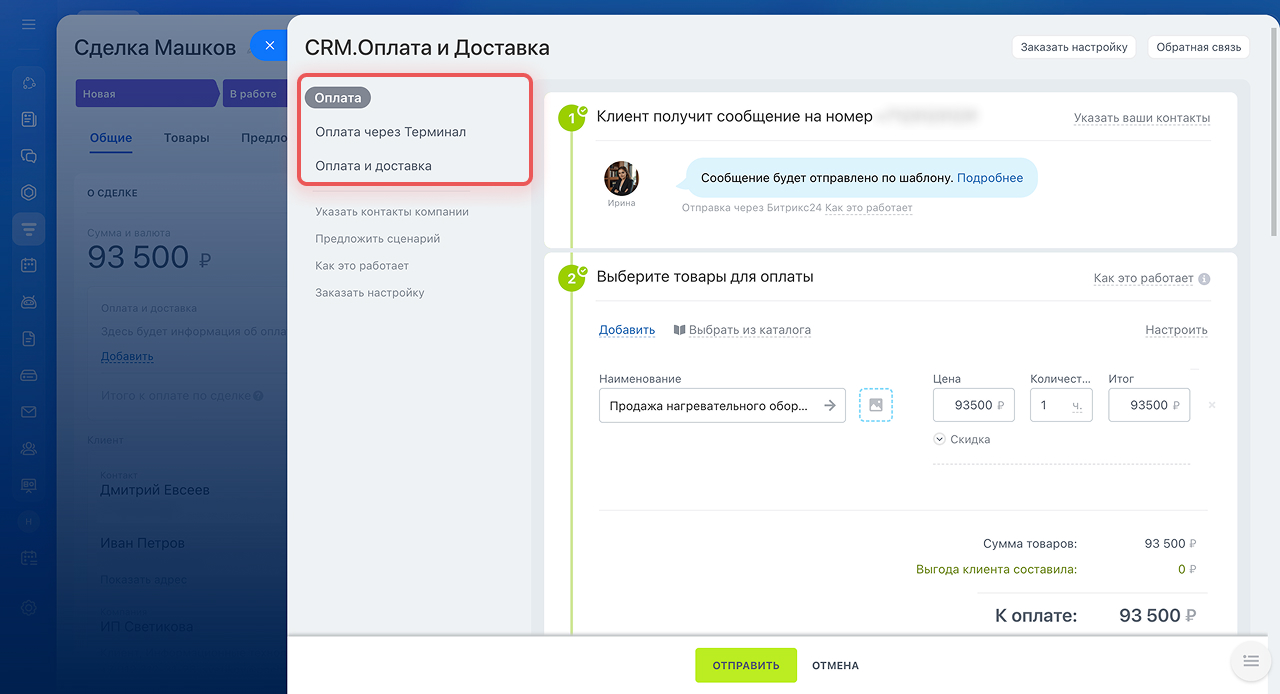
Task: Click Как это работает under message
Action: coord(869,208)
